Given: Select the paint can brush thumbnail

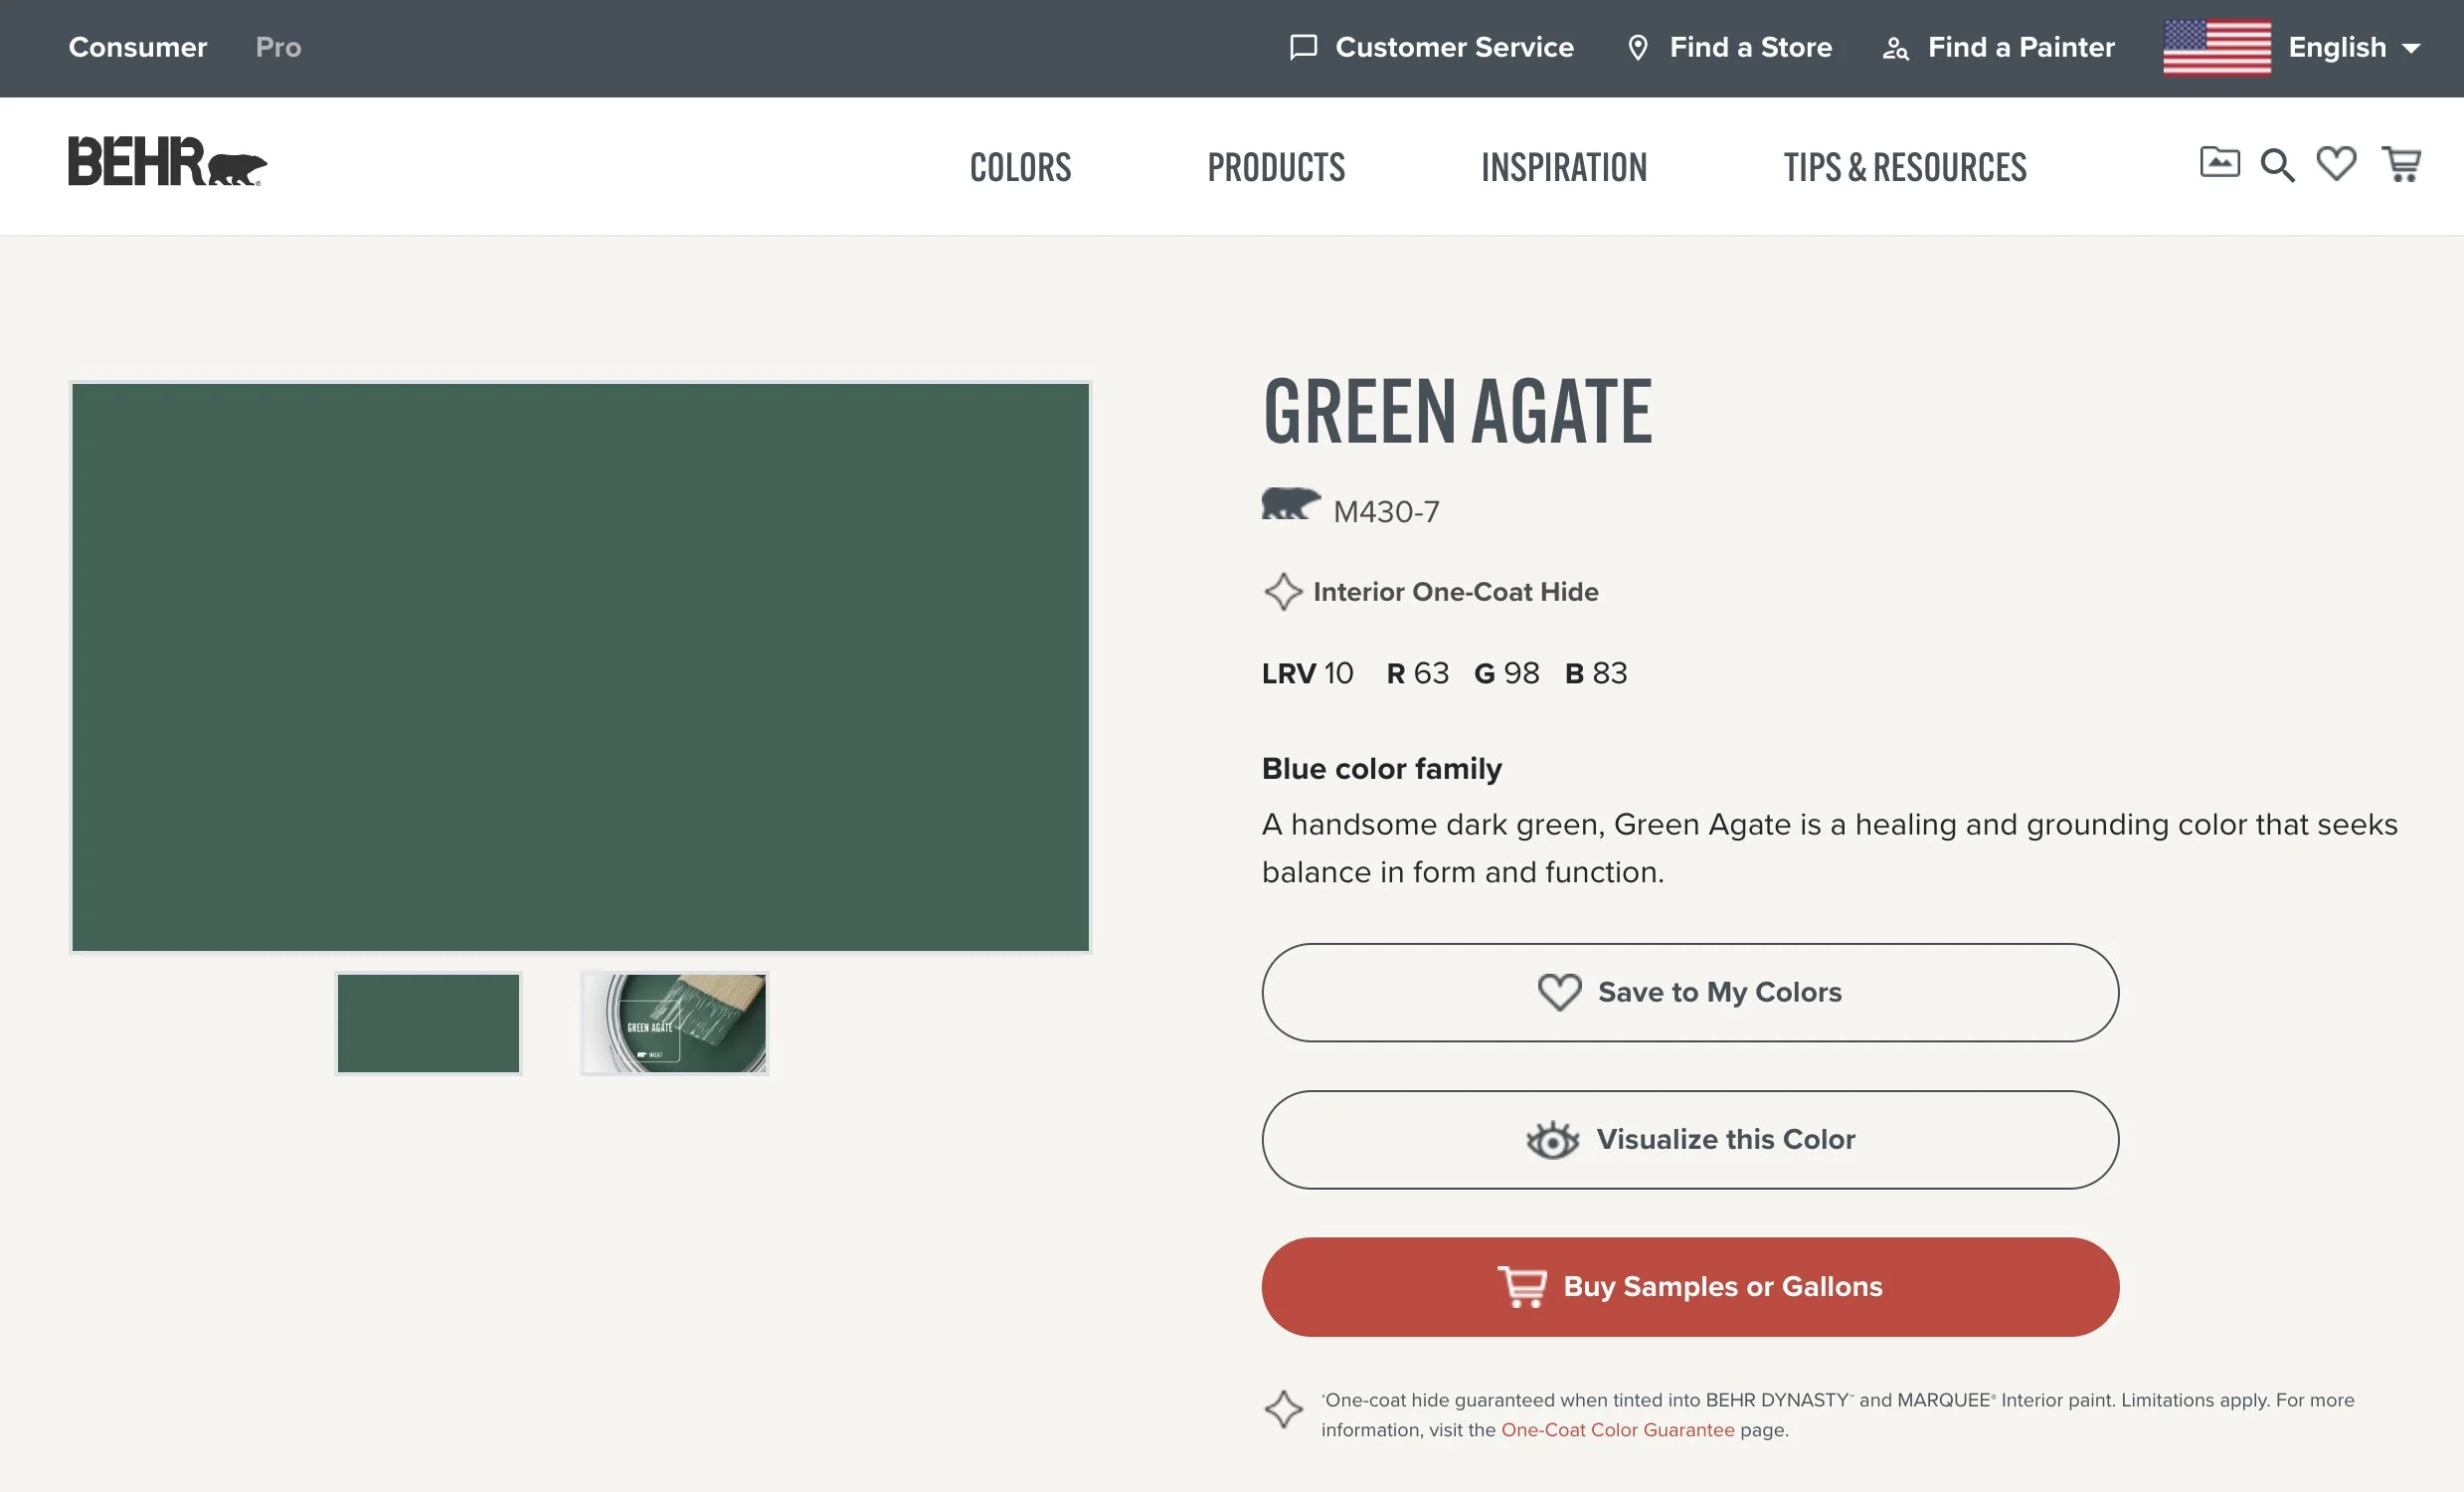Looking at the screenshot, I should point(675,1023).
